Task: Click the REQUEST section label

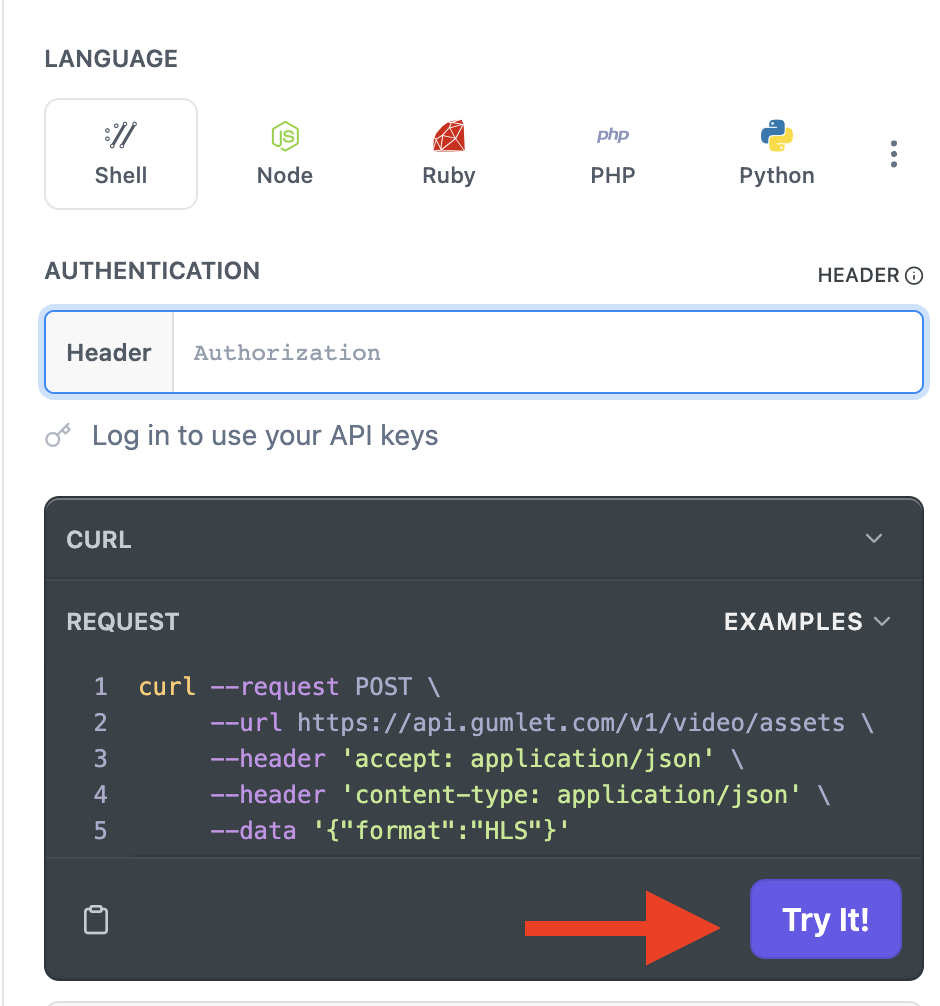Action: (x=122, y=622)
